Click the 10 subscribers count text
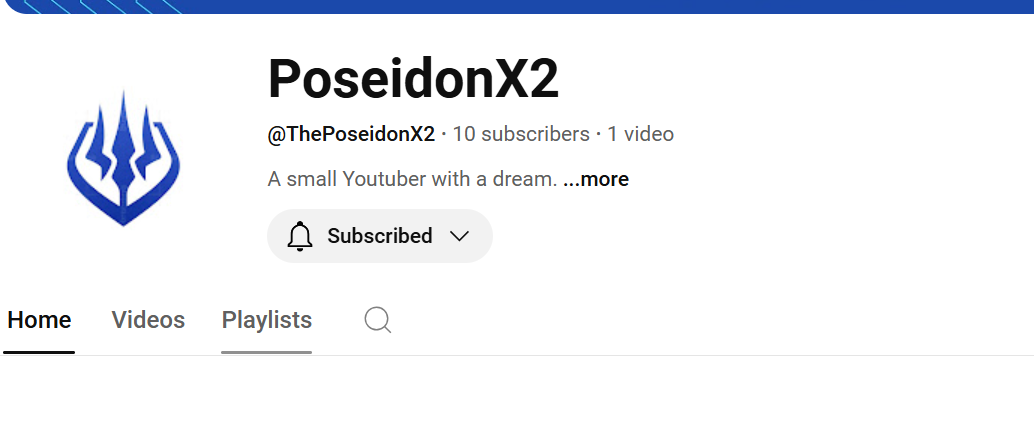This screenshot has width=1034, height=441. click(x=521, y=134)
